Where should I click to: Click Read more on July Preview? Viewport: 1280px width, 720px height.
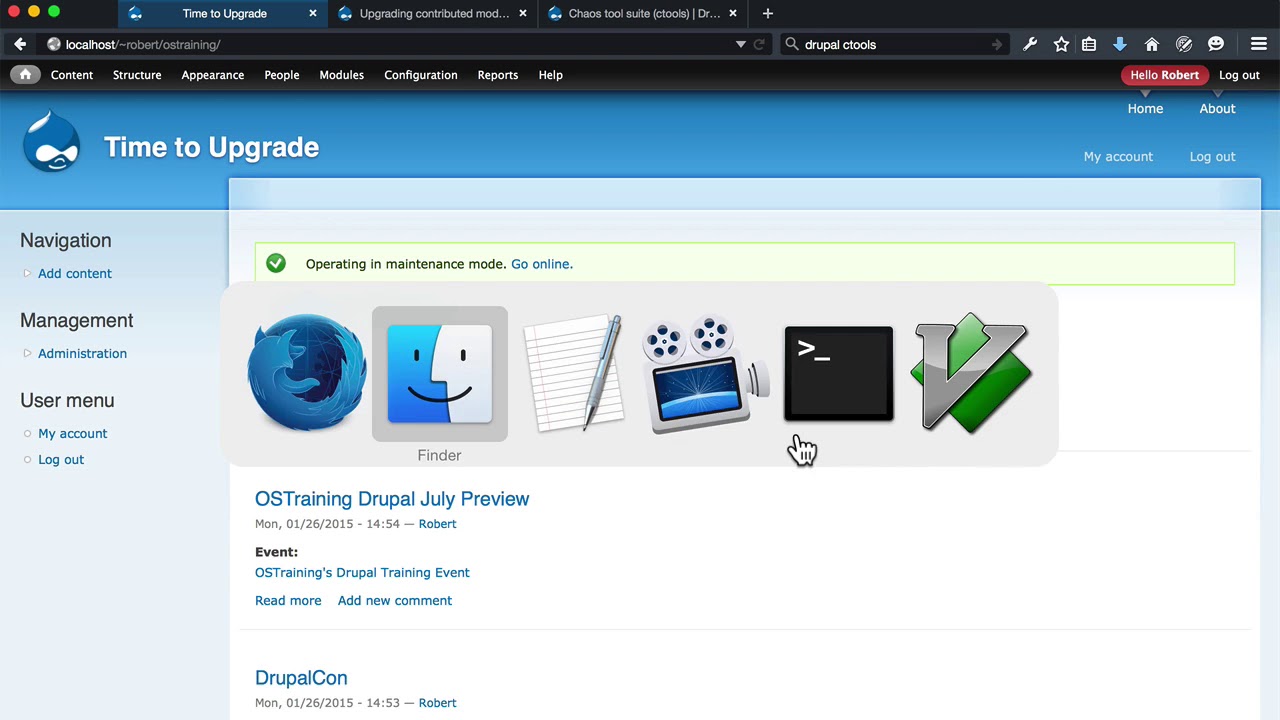288,600
